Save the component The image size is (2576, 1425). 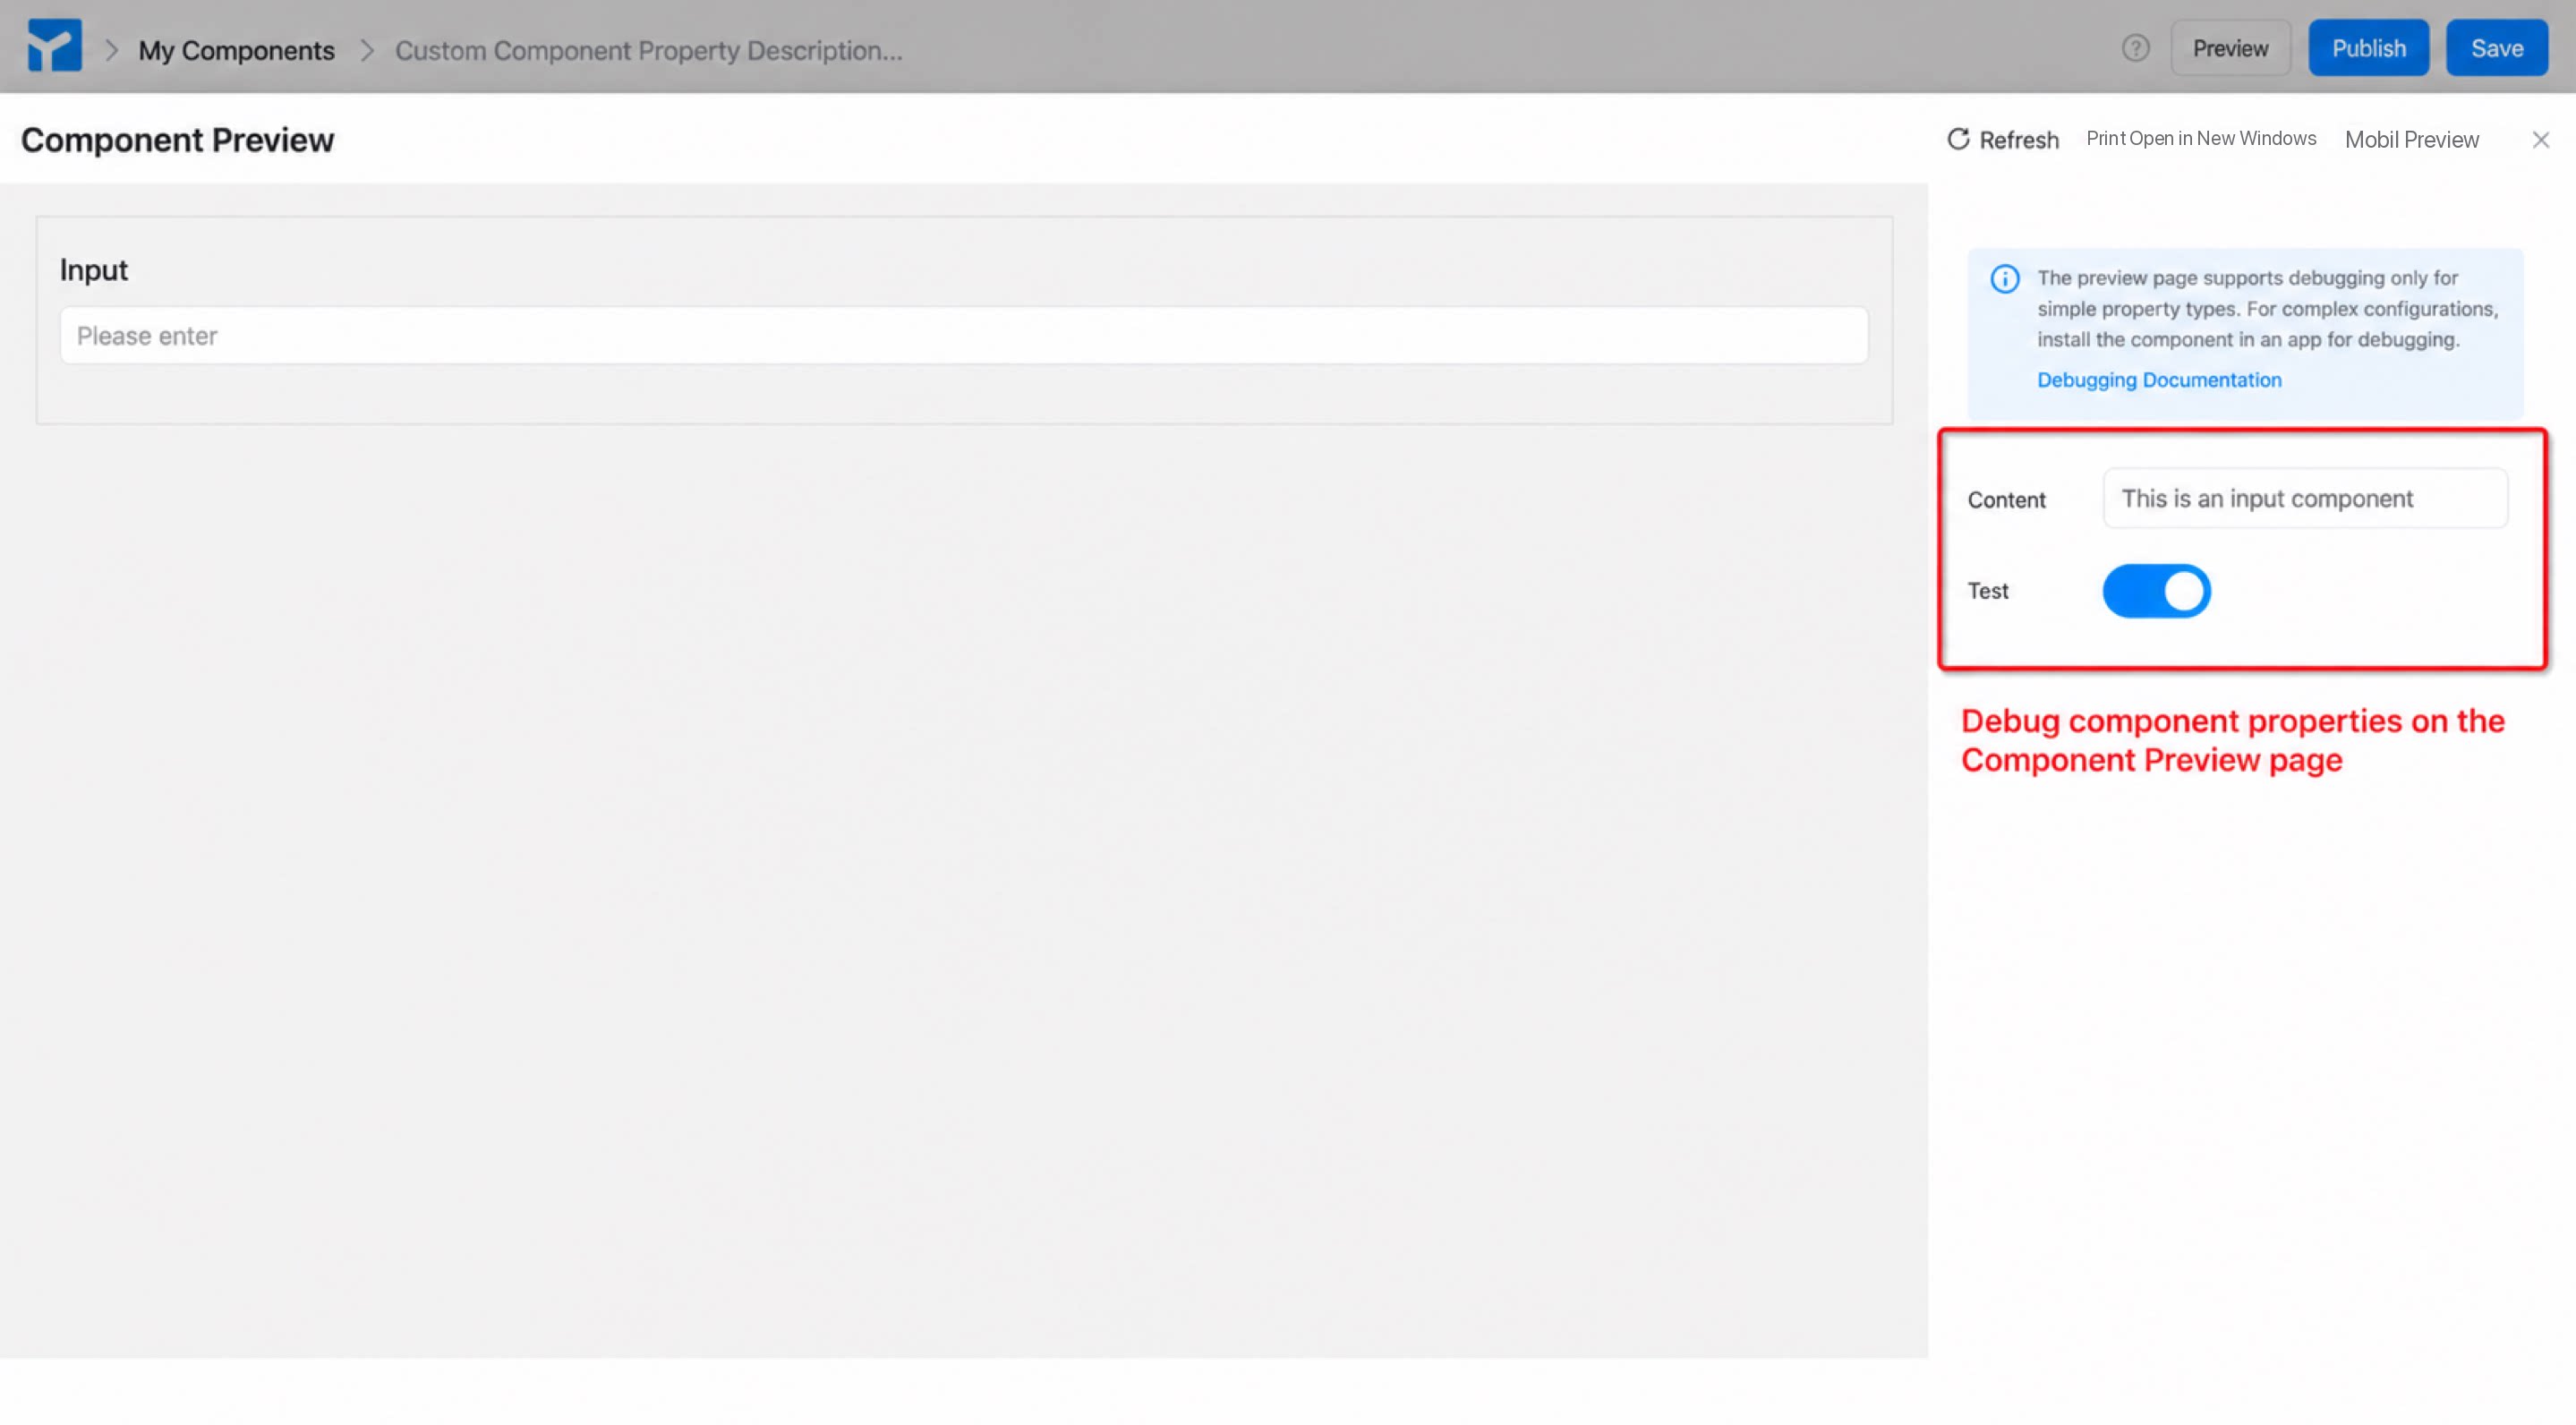(2496, 48)
